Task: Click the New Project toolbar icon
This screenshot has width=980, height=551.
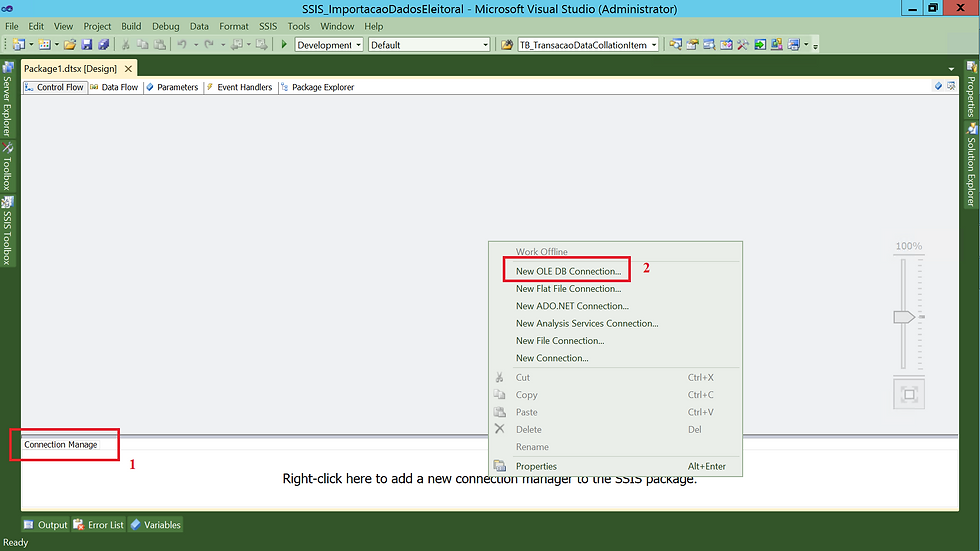Action: (19, 44)
